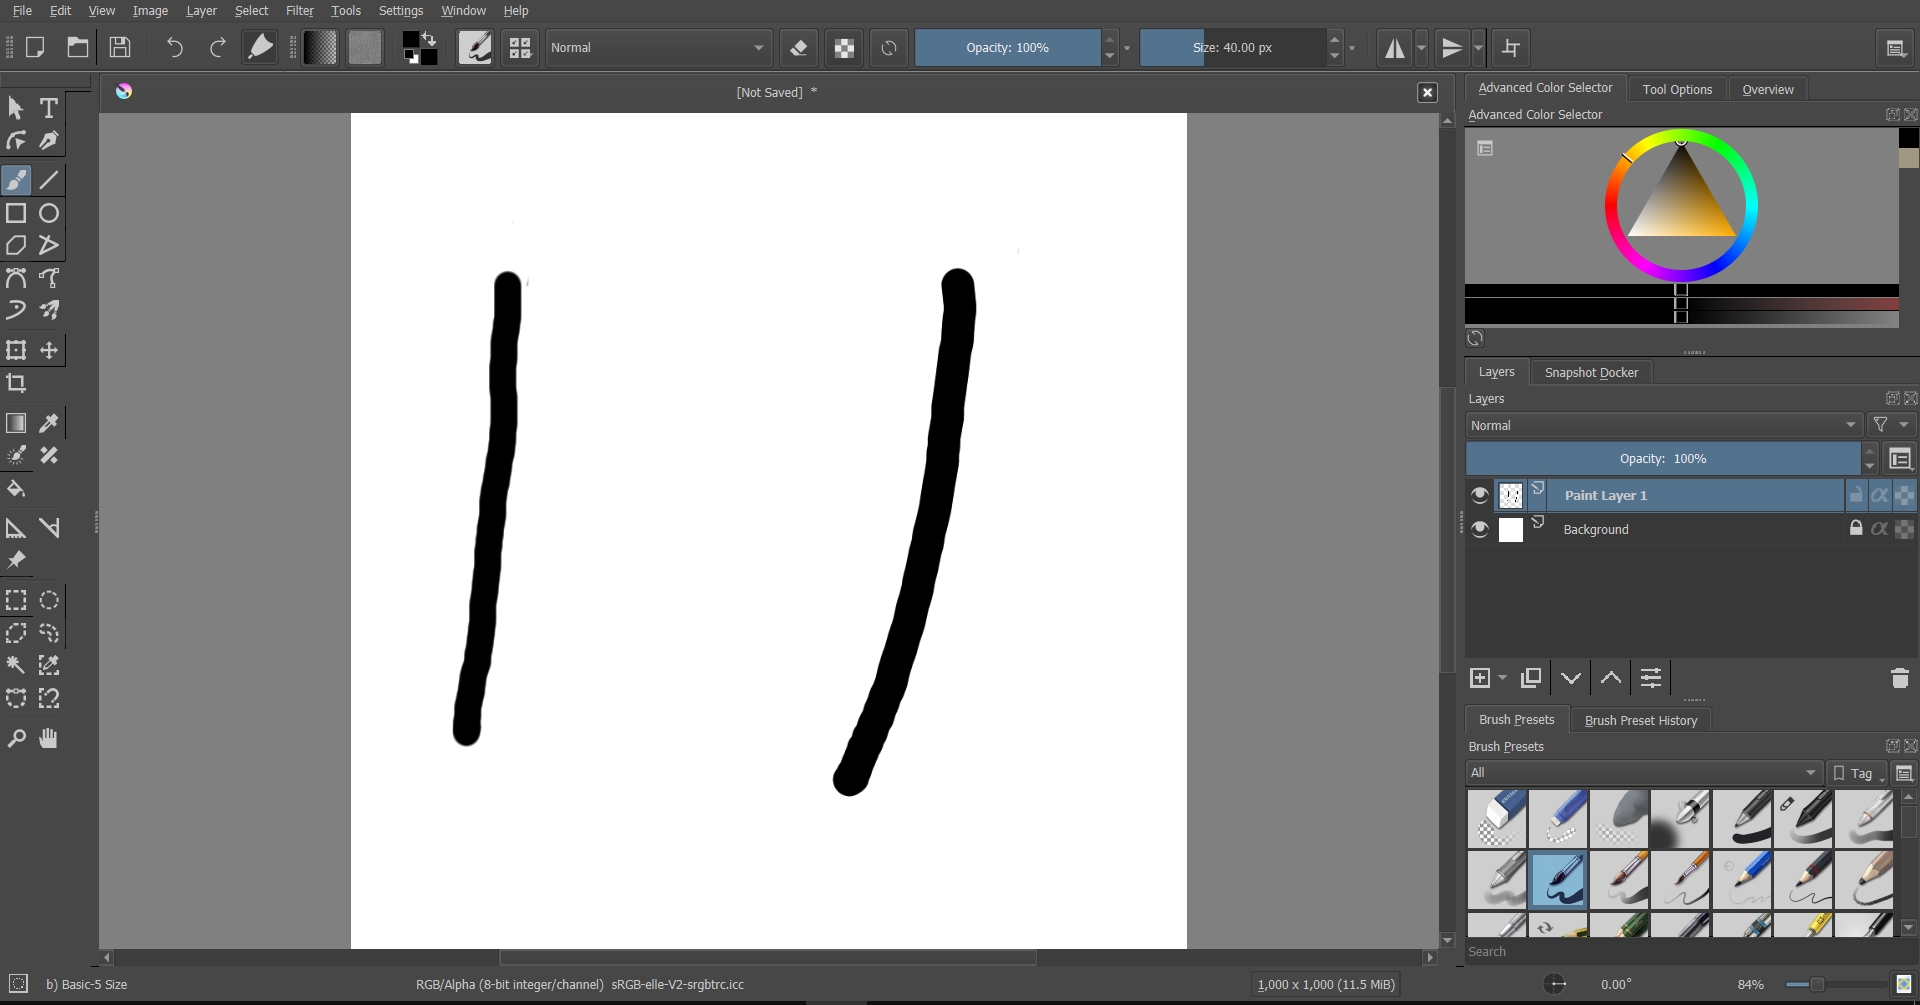Pick the Move tool
Image resolution: width=1920 pixels, height=1005 pixels.
pos(48,350)
